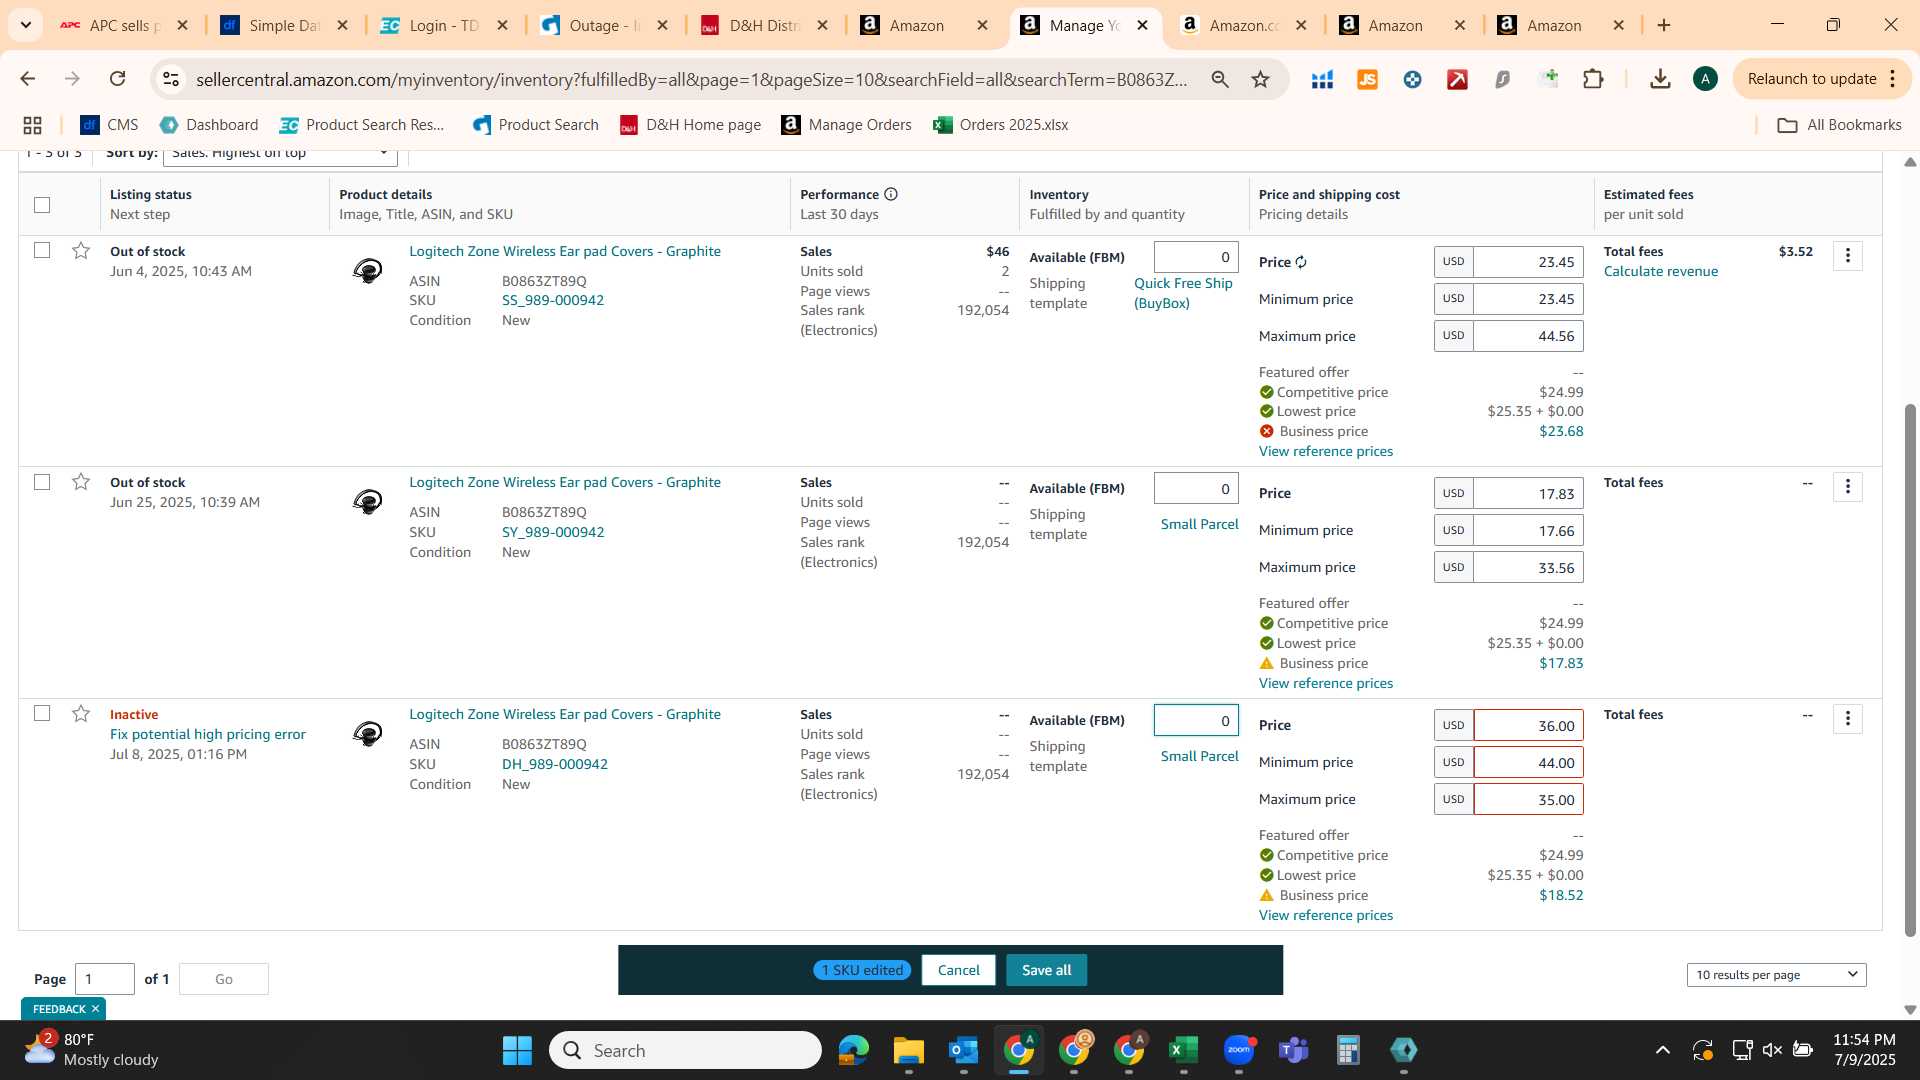The image size is (1920, 1080).
Task: Switch to the Simple Data tab
Action: (285, 25)
